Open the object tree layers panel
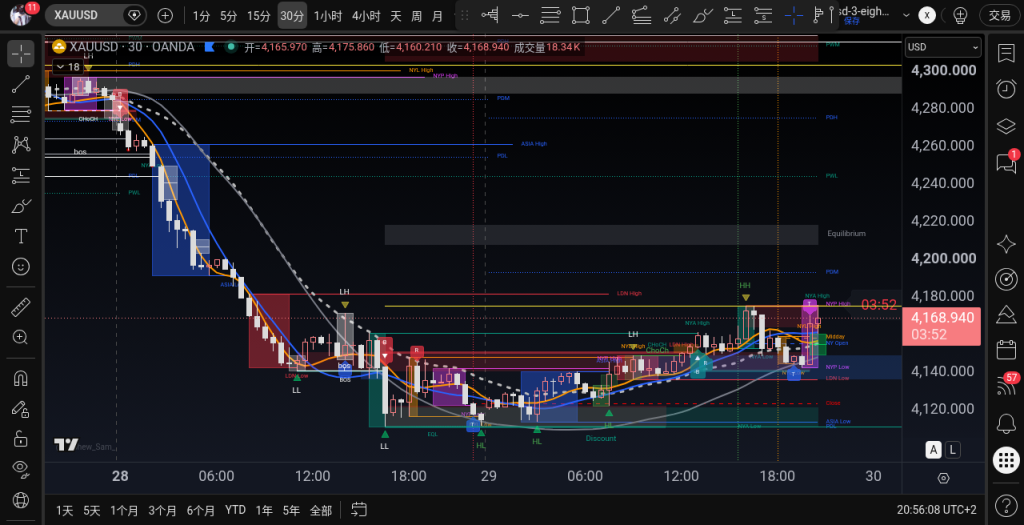Screen dimensions: 1024x525 point(1006,125)
